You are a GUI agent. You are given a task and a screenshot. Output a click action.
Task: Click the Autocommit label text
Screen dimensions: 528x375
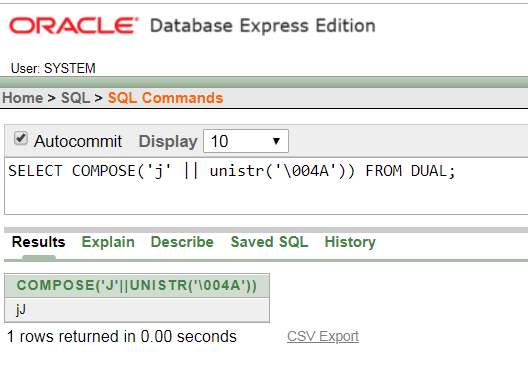78,141
